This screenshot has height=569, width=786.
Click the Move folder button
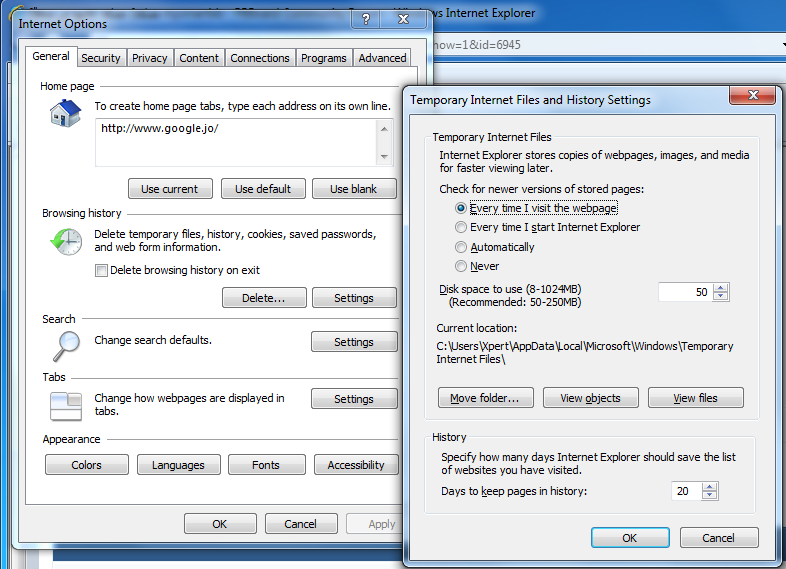click(x=485, y=398)
